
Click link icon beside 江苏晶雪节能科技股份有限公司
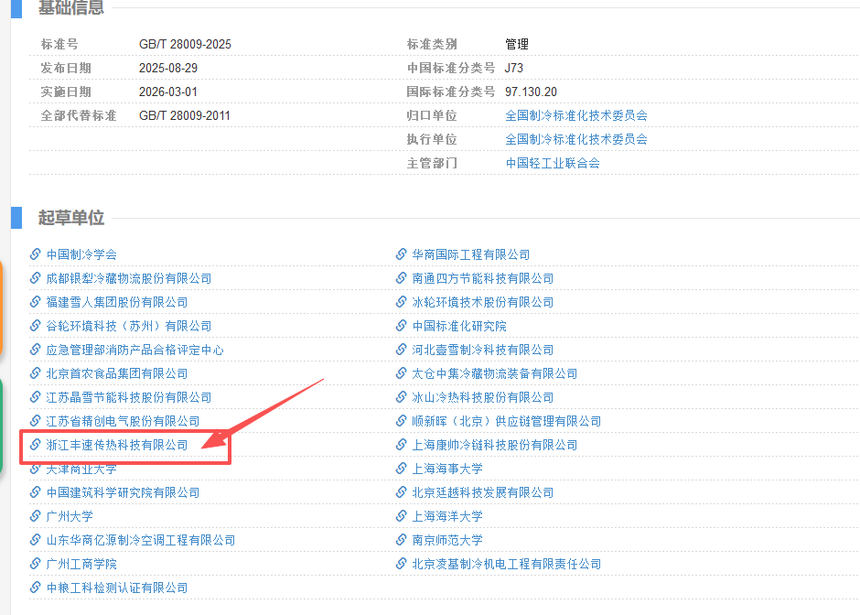[x=36, y=397]
